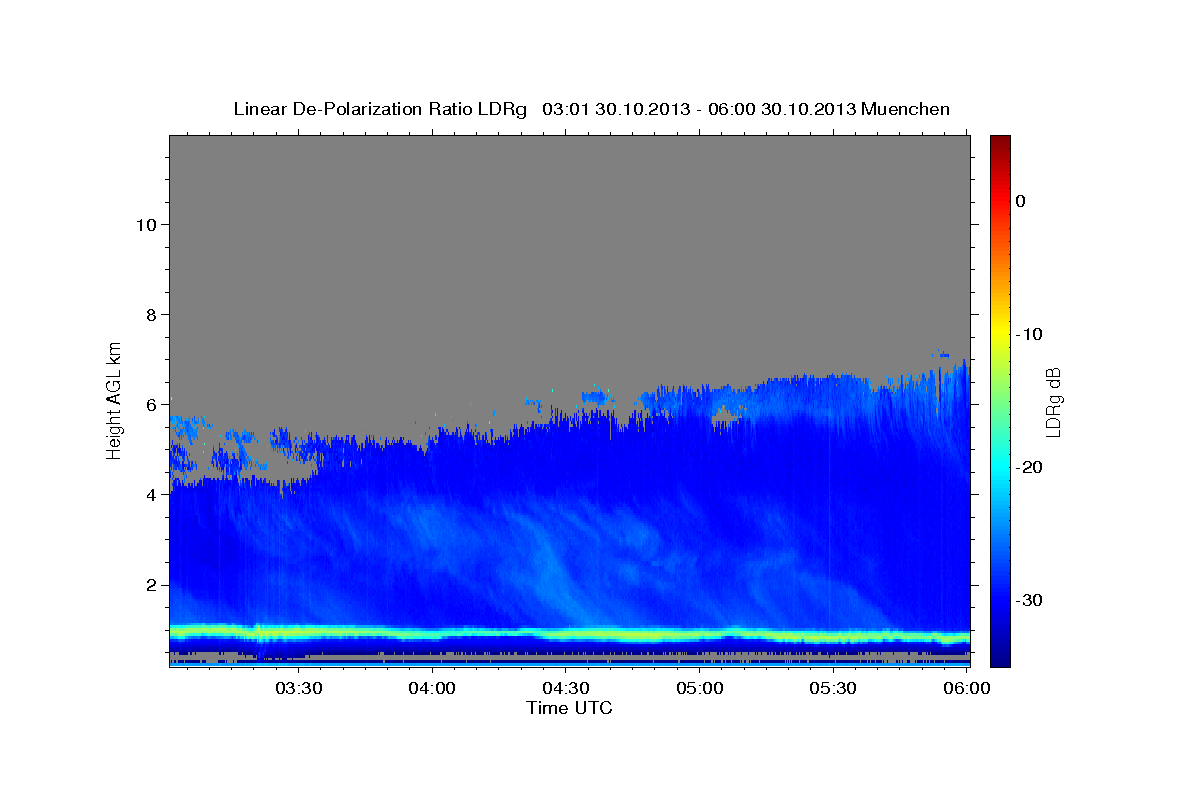Click the colorbar value 0

click(1021, 201)
